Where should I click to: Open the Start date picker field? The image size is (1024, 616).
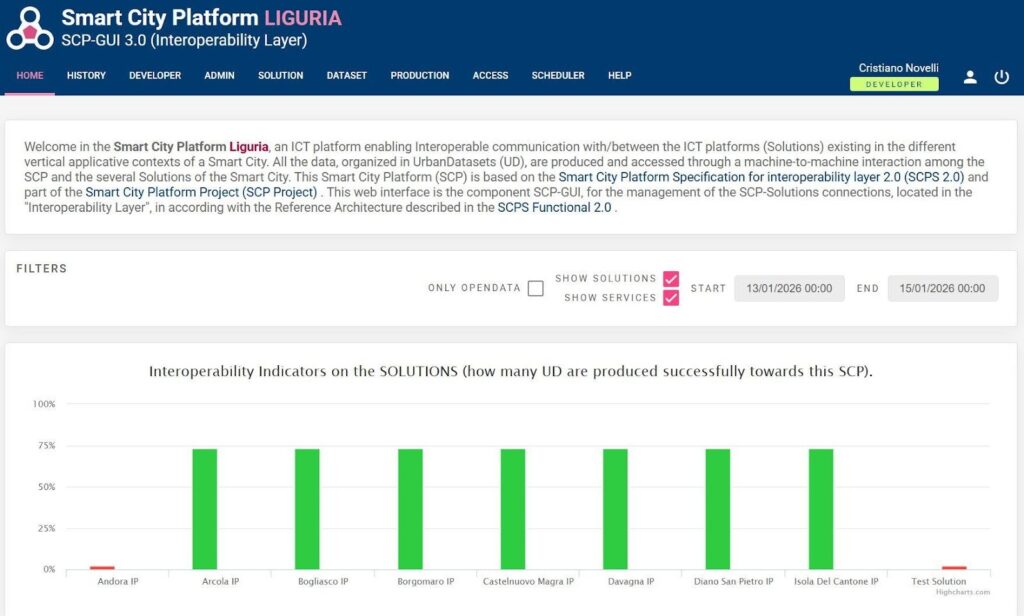pyautogui.click(x=789, y=288)
